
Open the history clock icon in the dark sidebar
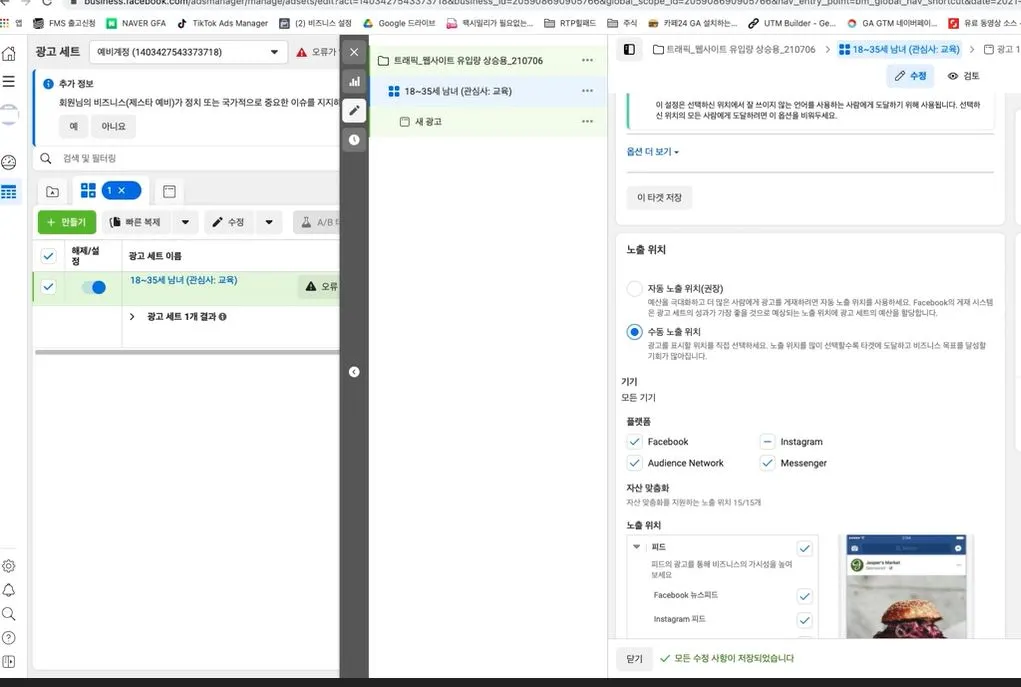tap(354, 140)
